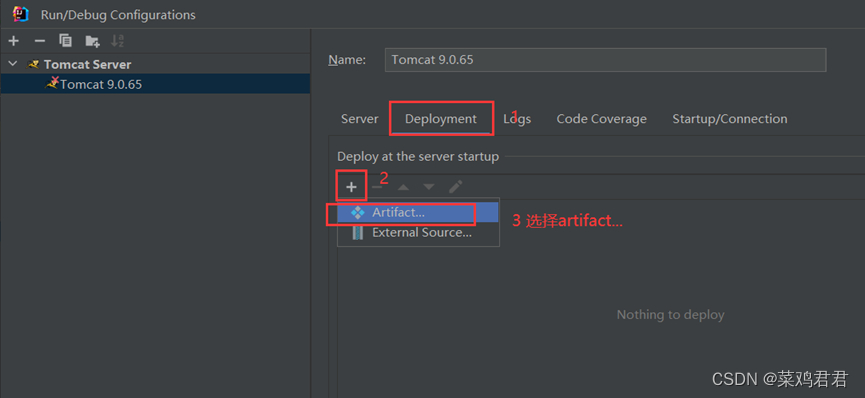Click the IntelliJ IDEA logo in title bar
Image resolution: width=865 pixels, height=398 pixels.
(20, 14)
